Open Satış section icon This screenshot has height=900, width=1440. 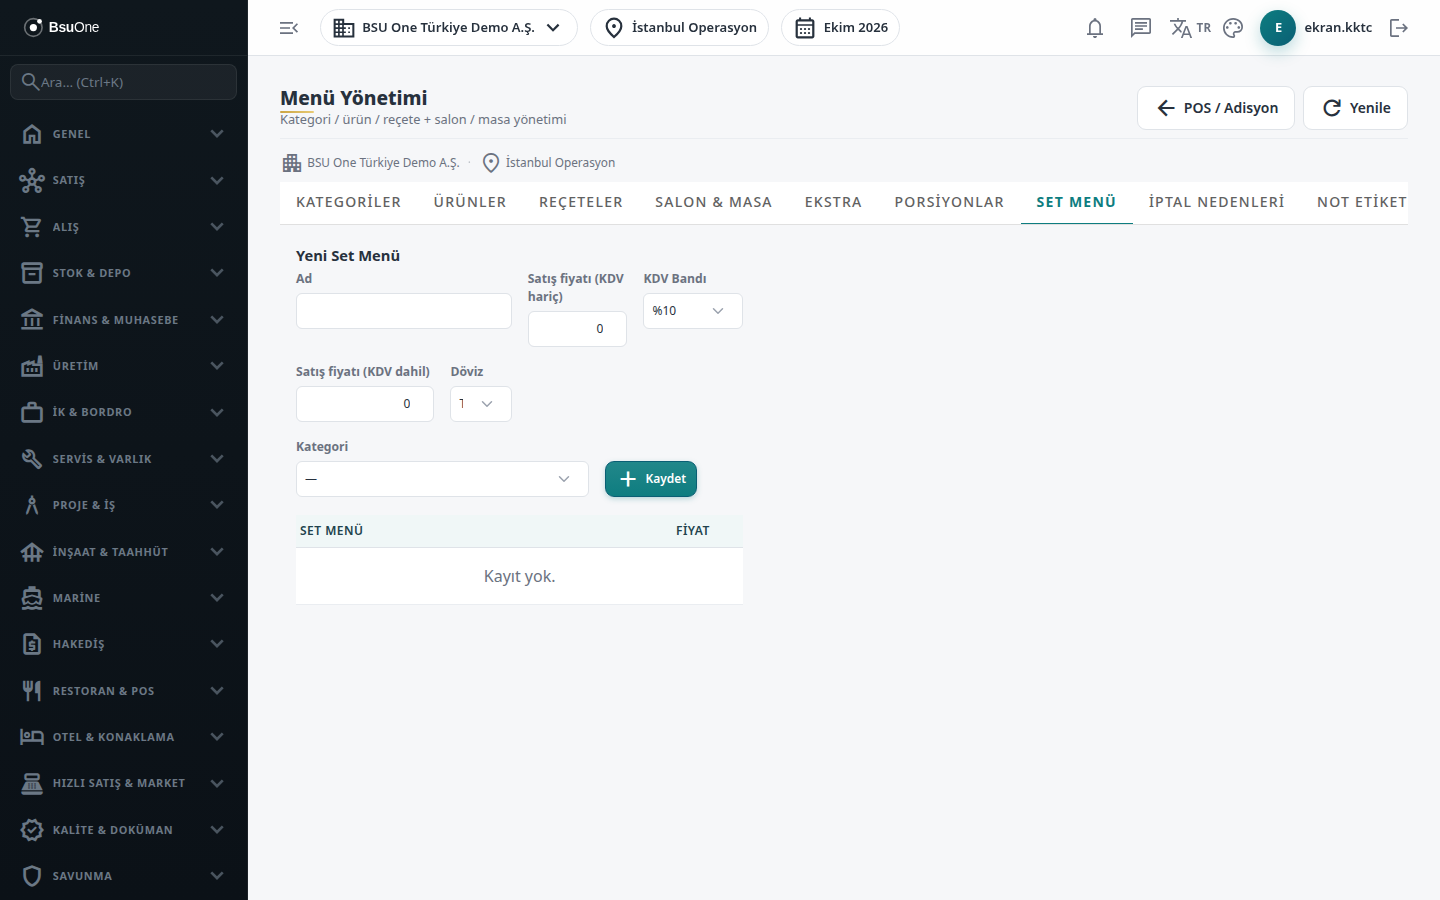click(32, 180)
